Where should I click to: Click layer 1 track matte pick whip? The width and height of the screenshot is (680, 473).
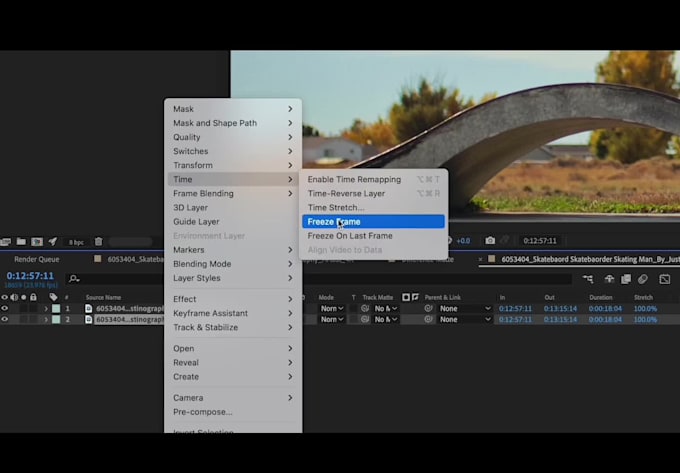pos(365,308)
